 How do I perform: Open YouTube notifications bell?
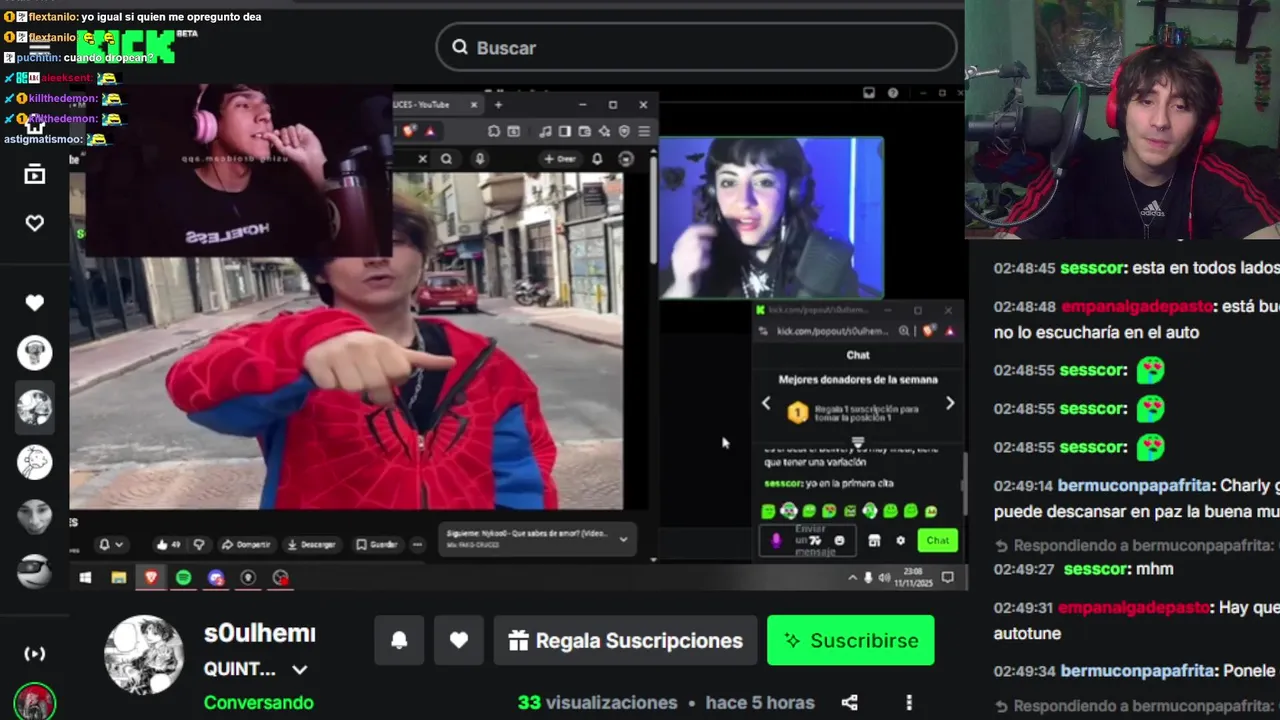(597, 158)
